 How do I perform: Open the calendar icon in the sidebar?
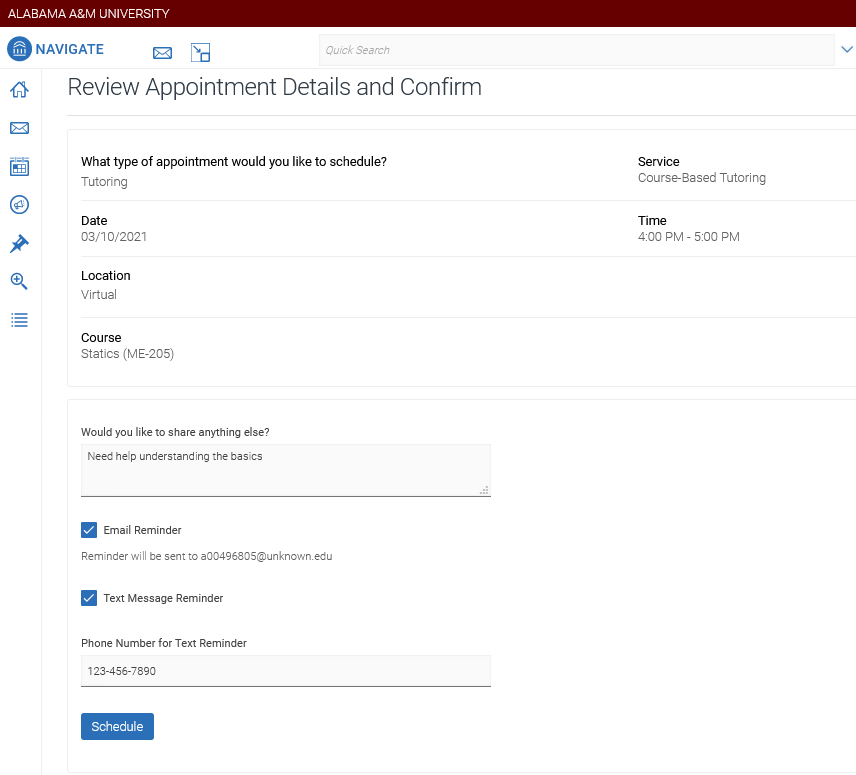(x=19, y=167)
